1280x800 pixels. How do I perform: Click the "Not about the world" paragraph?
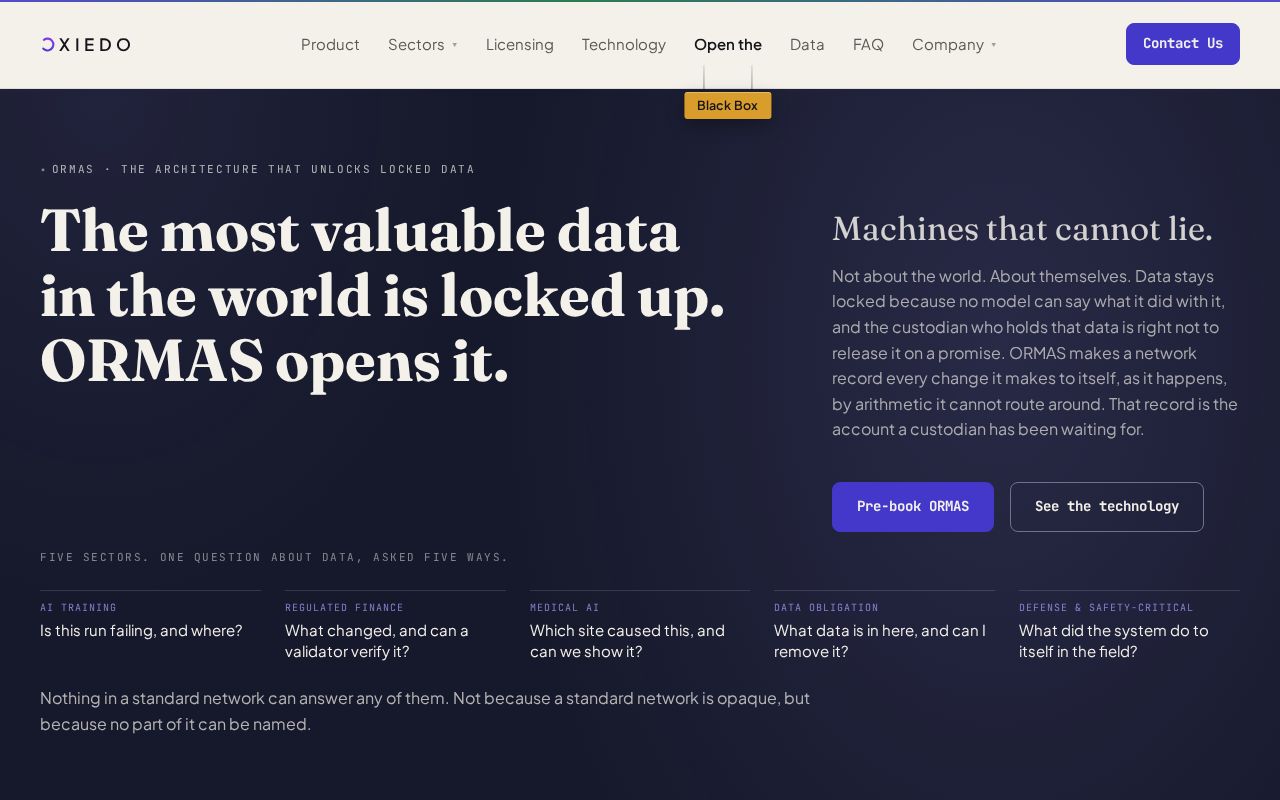point(1035,353)
